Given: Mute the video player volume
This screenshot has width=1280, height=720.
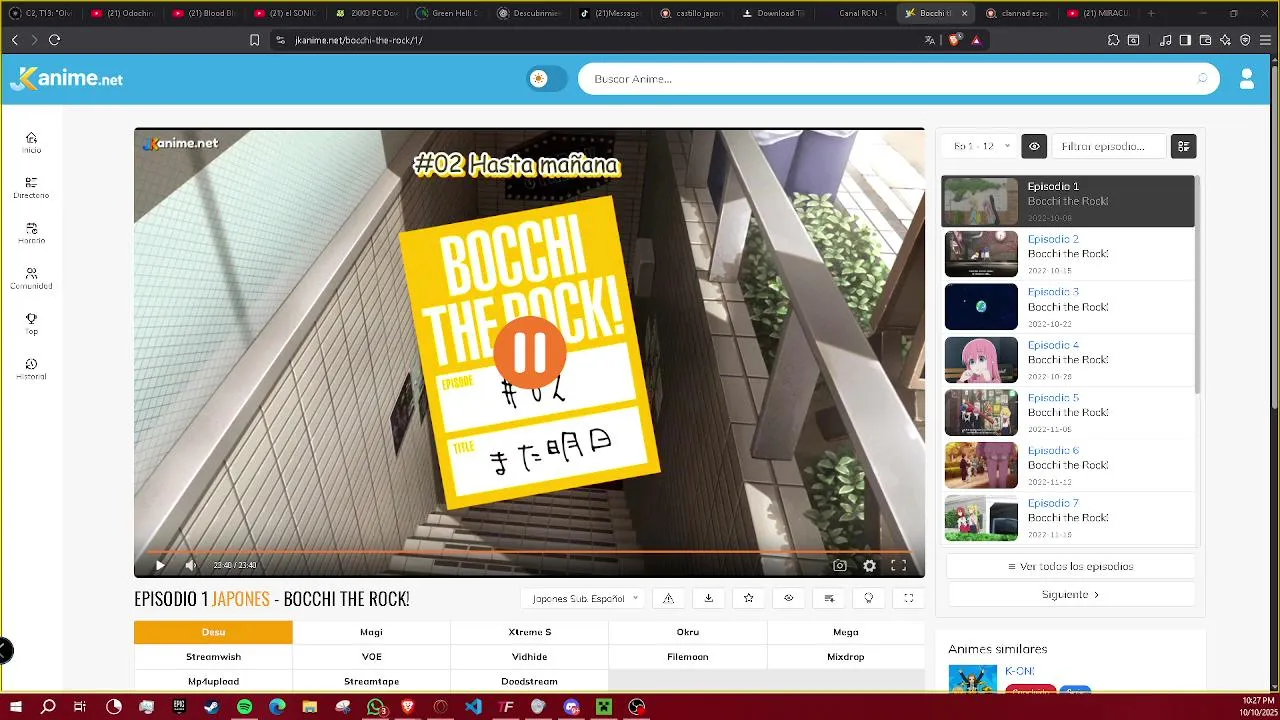Looking at the screenshot, I should [x=190, y=565].
